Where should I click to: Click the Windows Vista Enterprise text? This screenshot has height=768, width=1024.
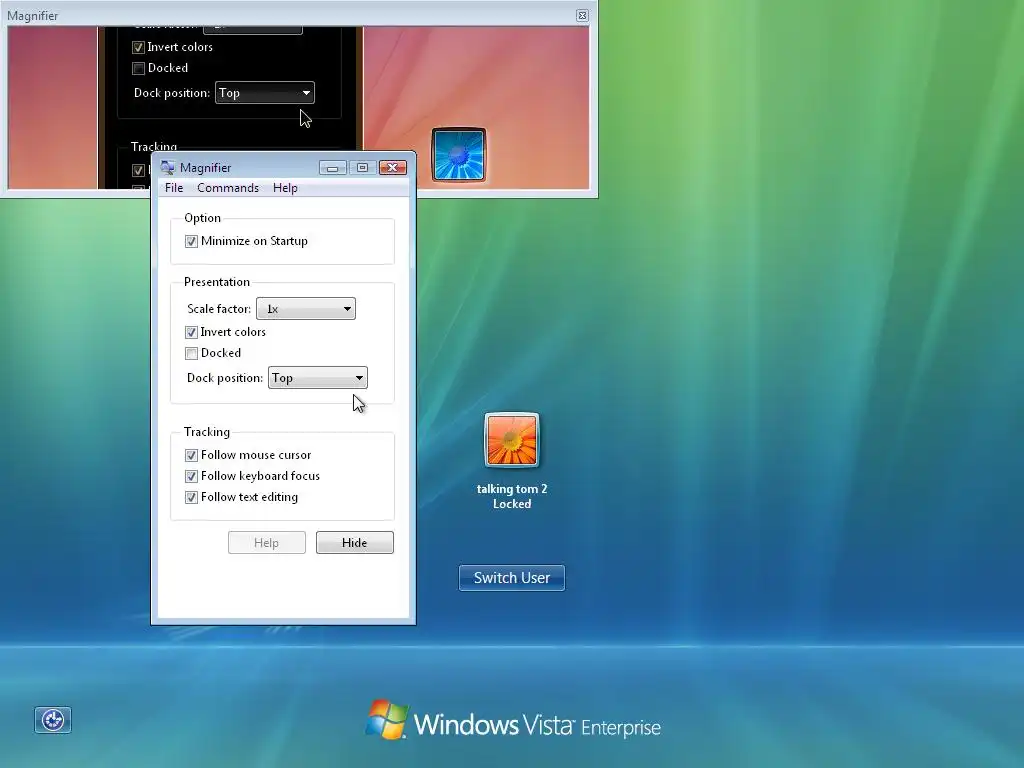pyautogui.click(x=537, y=726)
